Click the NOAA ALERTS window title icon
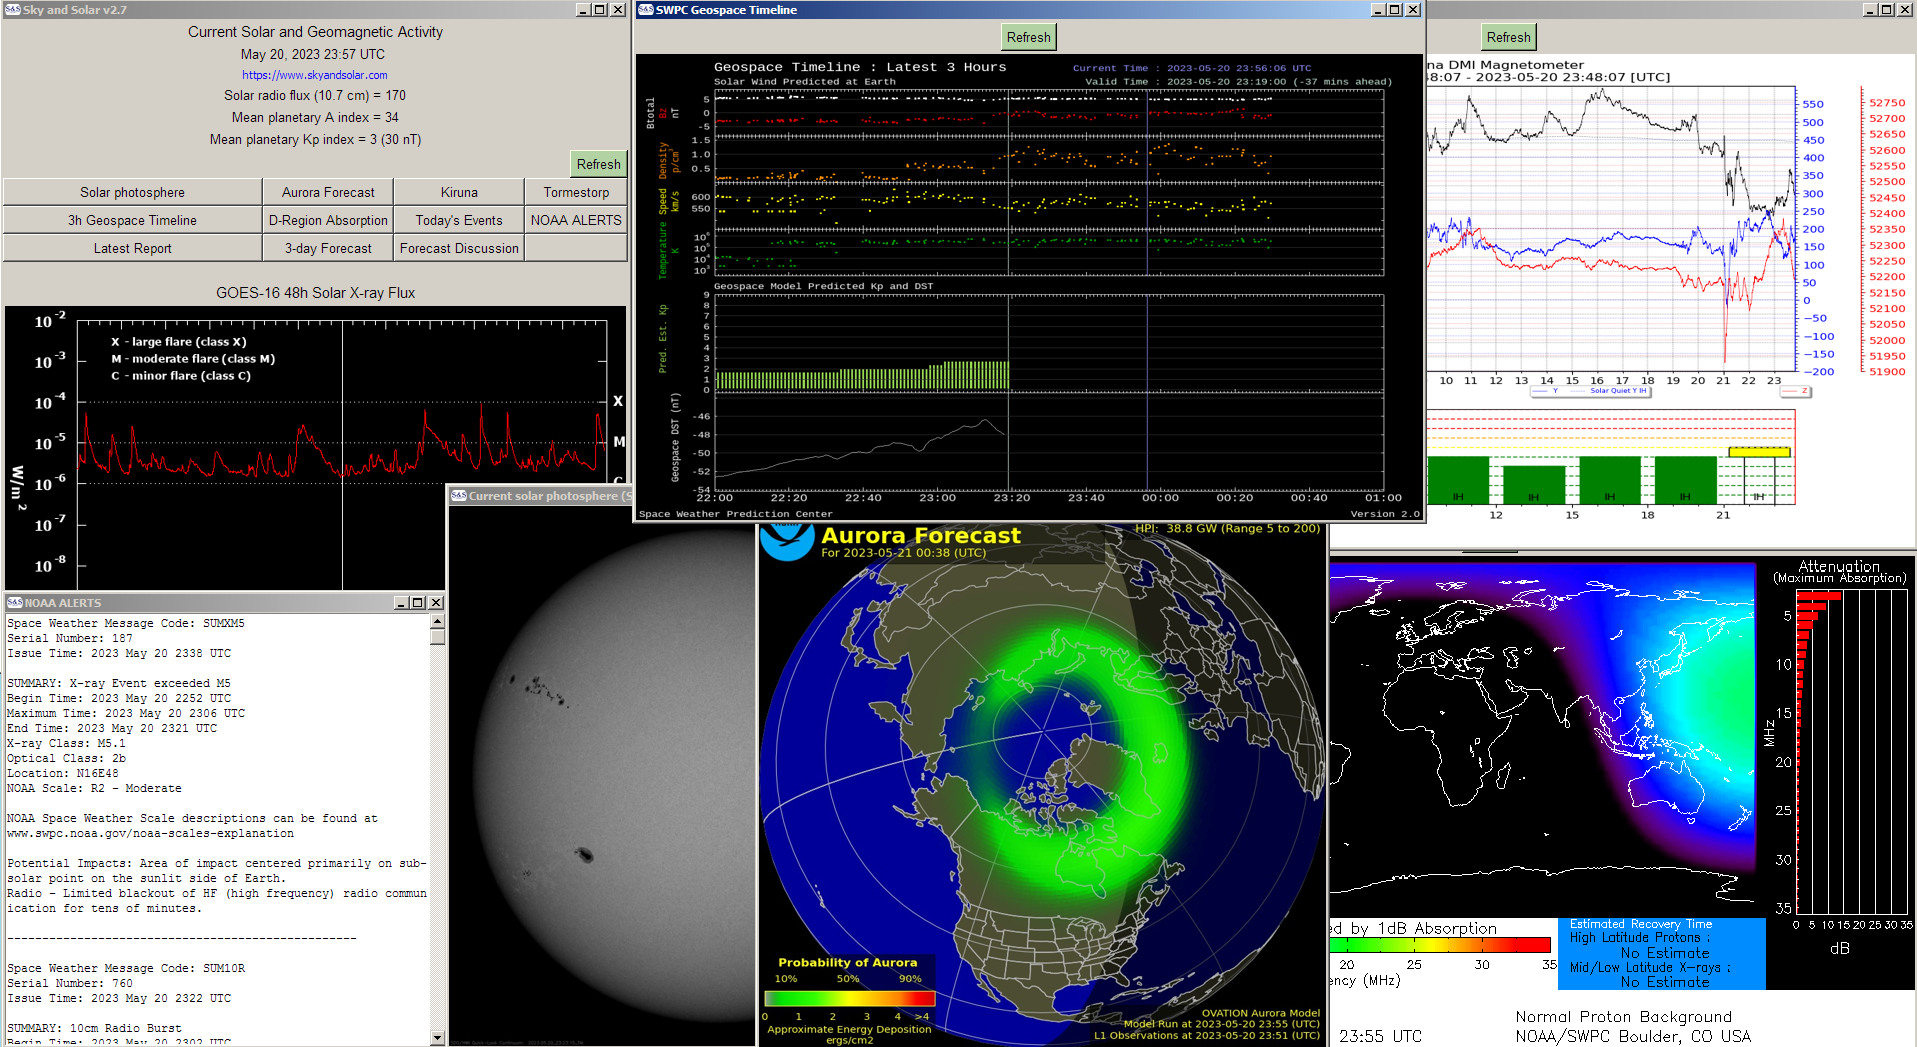Screen dimensions: 1917x1047 click(x=15, y=602)
